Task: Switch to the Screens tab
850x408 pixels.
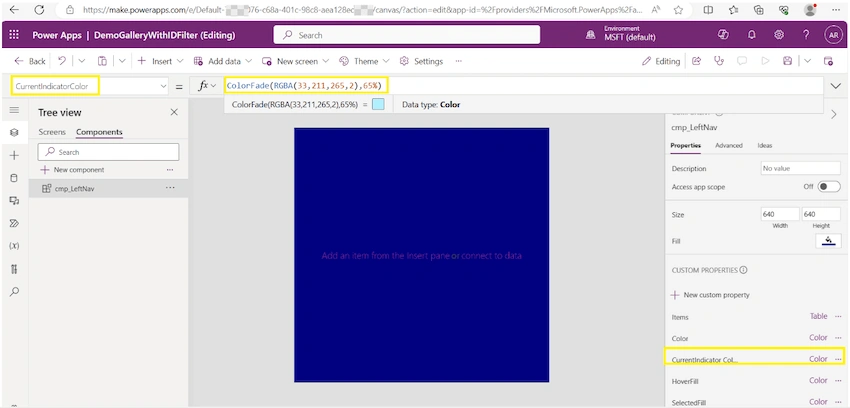Action: click(x=52, y=132)
